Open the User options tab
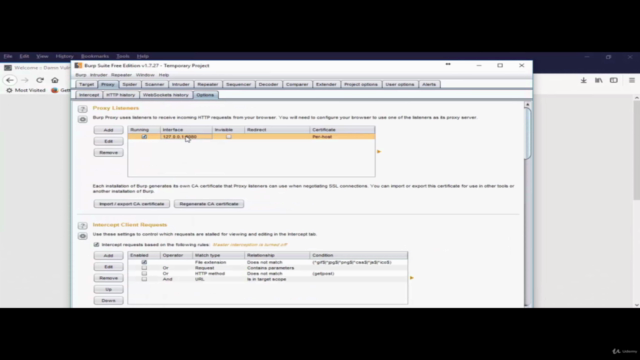 point(400,84)
